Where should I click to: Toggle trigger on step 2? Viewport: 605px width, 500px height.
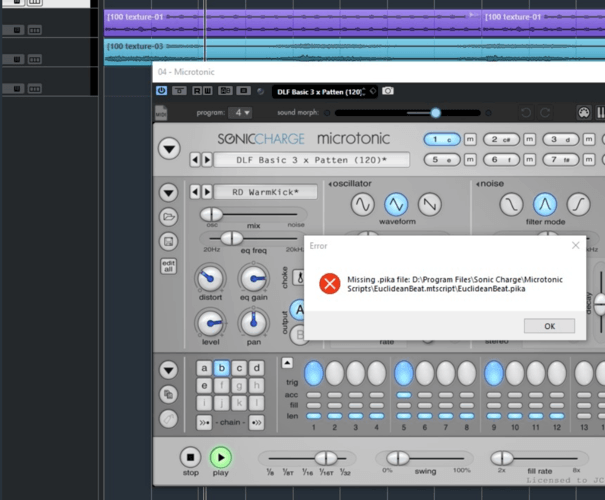[x=335, y=373]
